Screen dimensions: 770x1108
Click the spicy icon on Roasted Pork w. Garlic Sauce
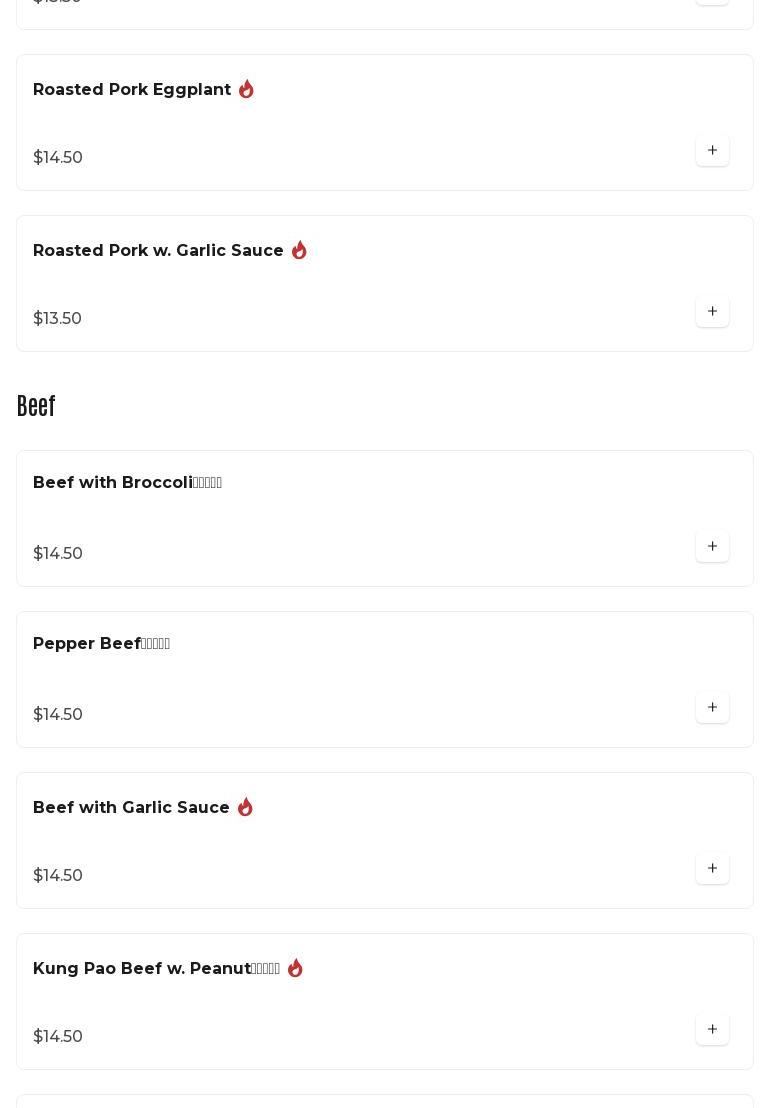pos(299,250)
